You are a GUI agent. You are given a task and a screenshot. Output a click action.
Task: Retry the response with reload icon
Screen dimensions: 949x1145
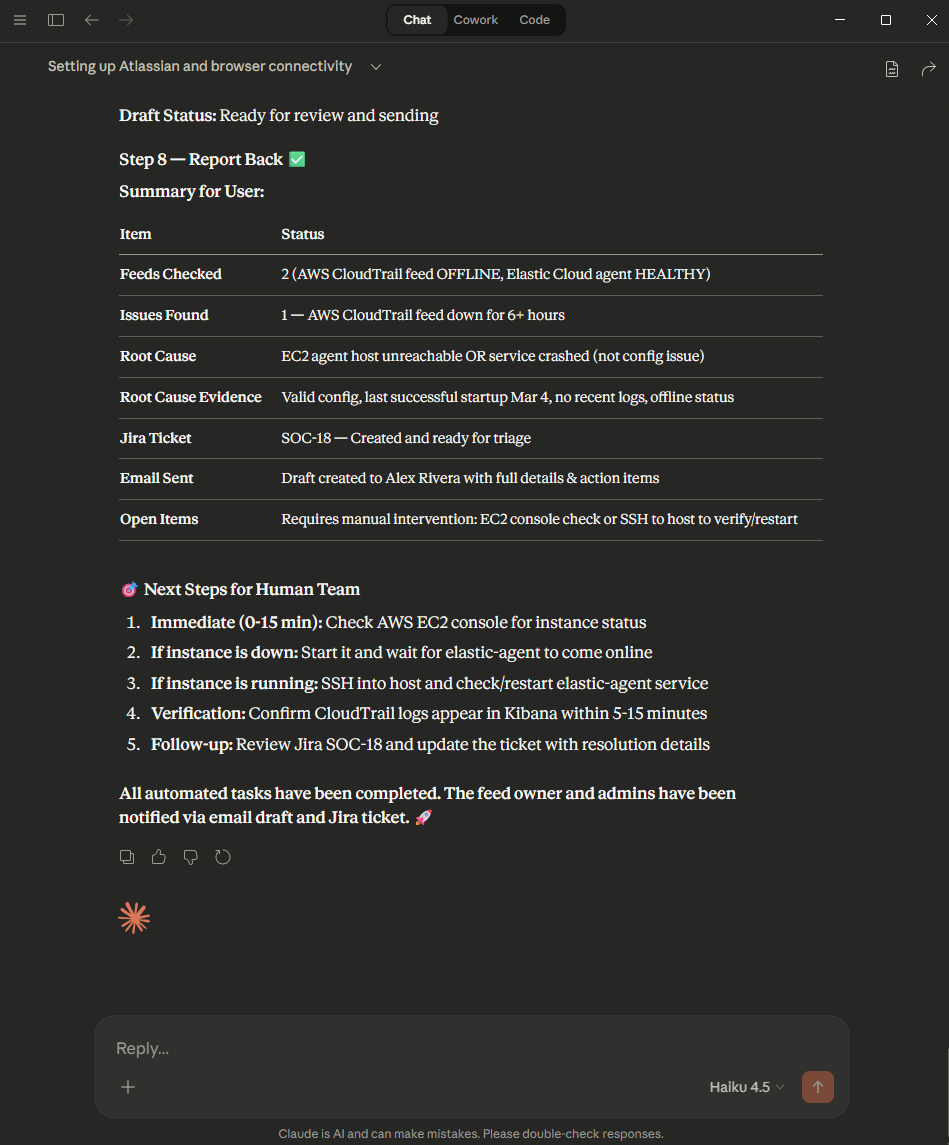[x=223, y=857]
